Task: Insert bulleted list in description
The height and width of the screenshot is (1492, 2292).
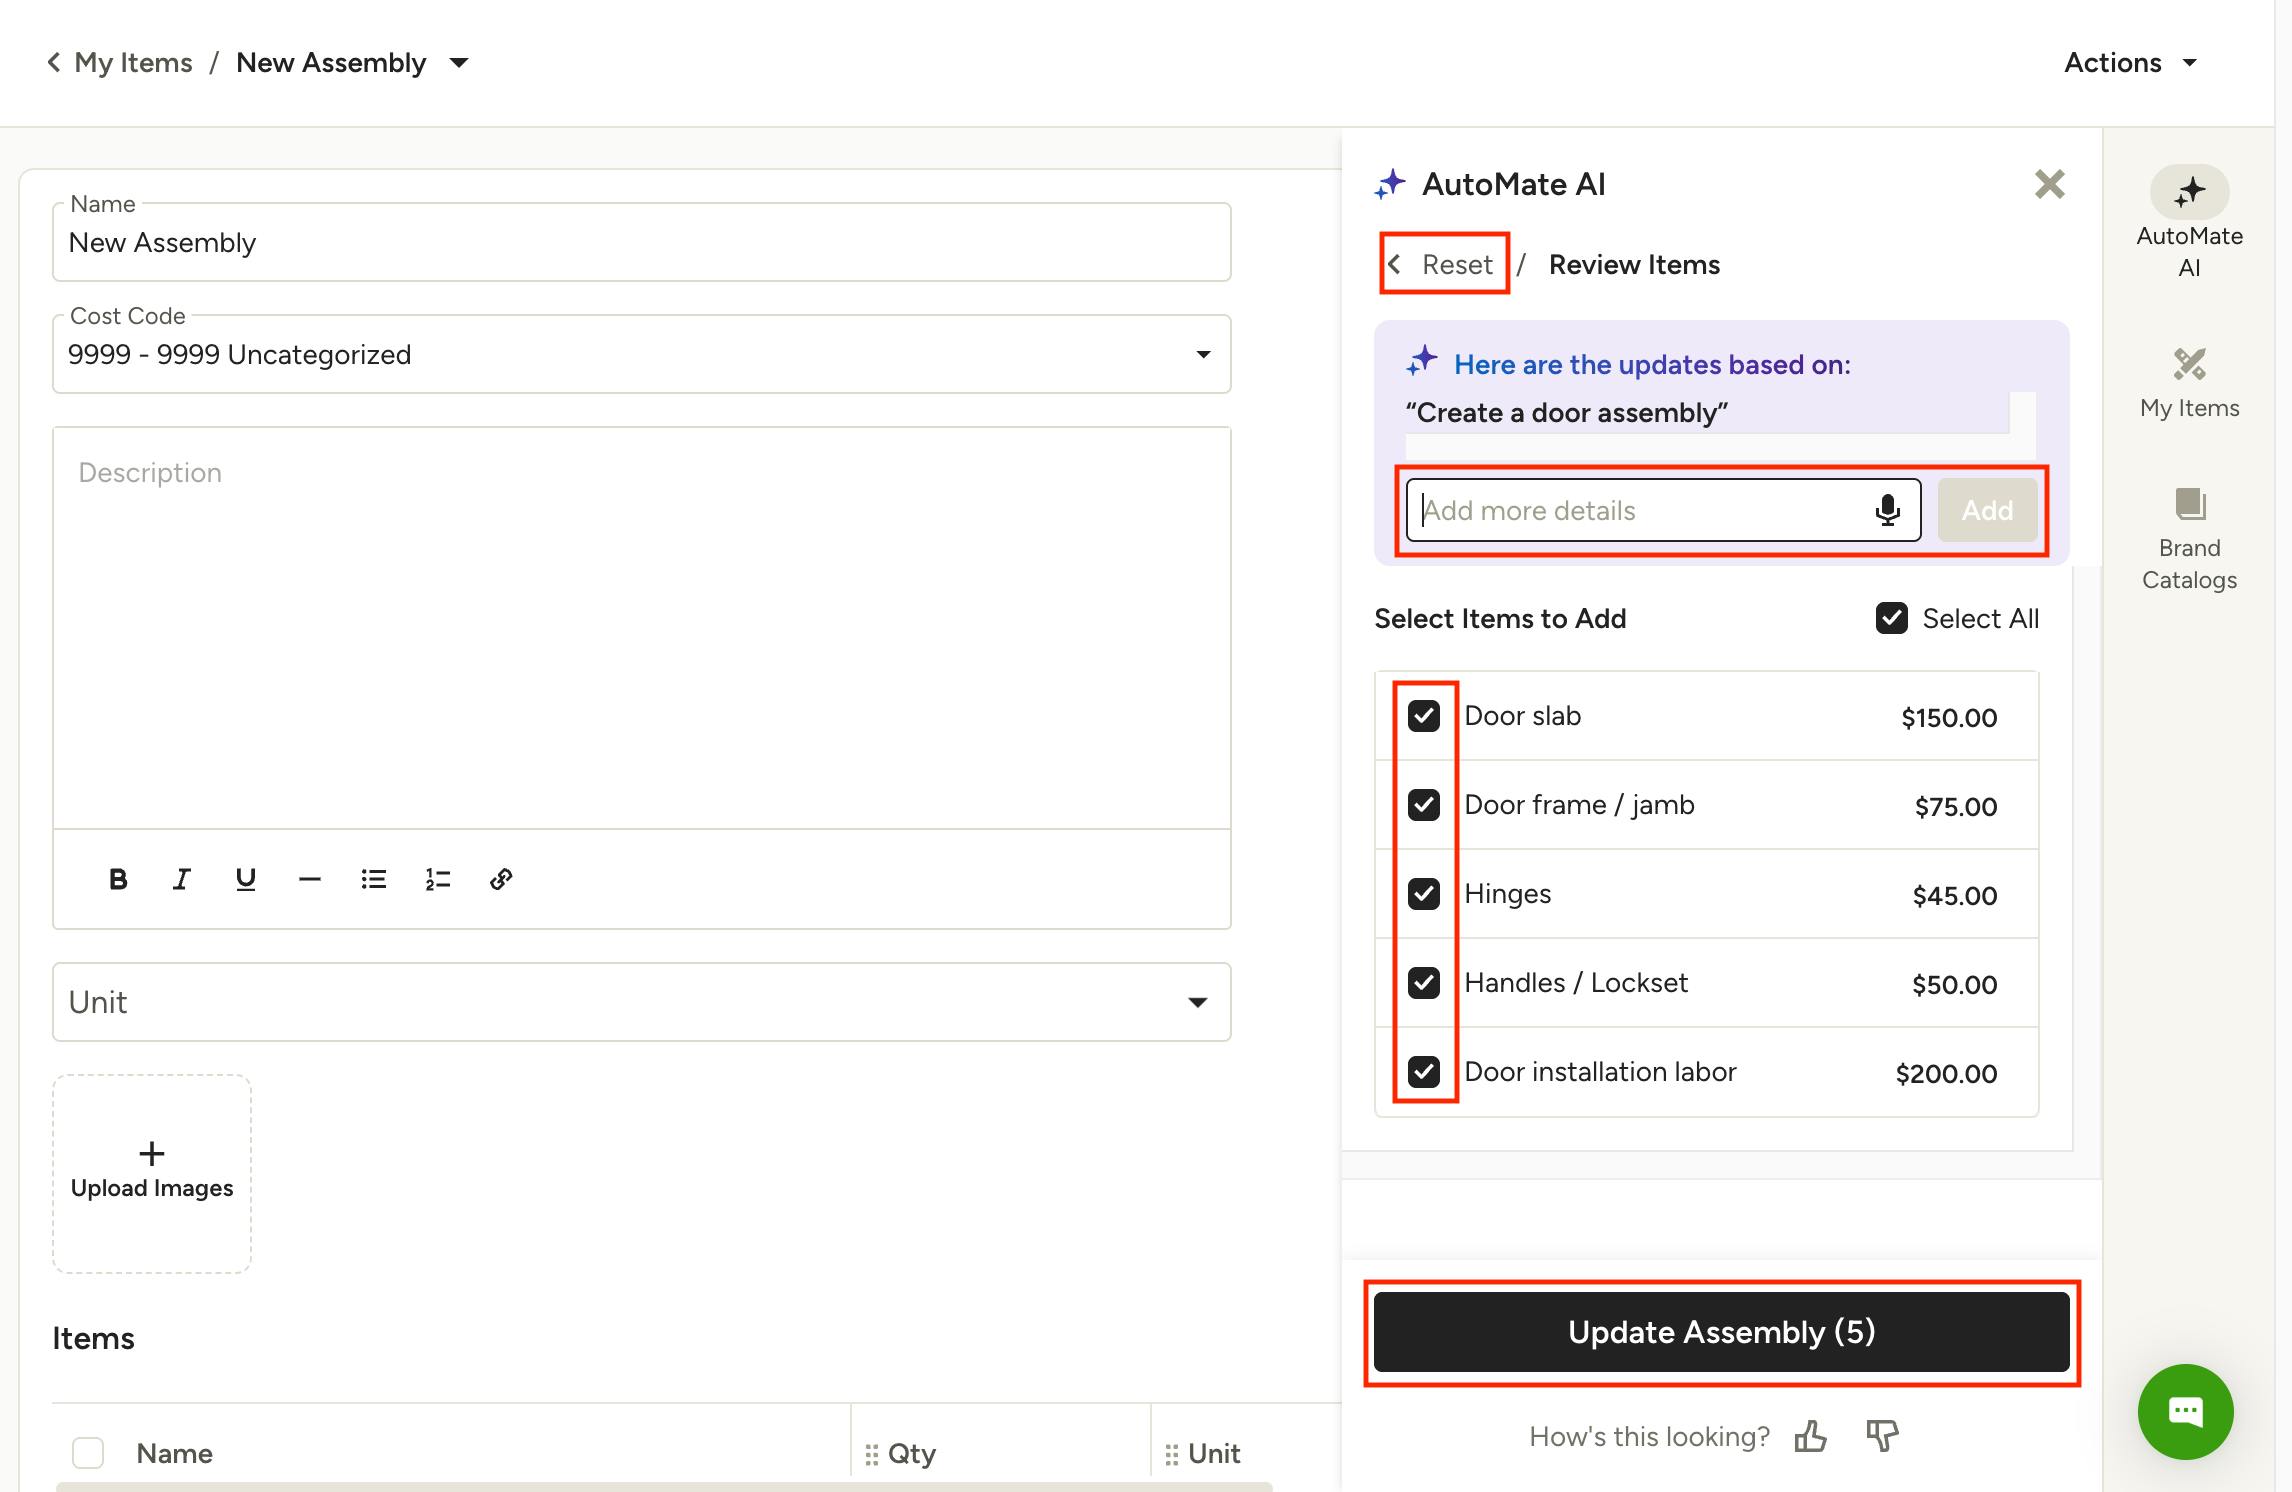Action: (373, 879)
